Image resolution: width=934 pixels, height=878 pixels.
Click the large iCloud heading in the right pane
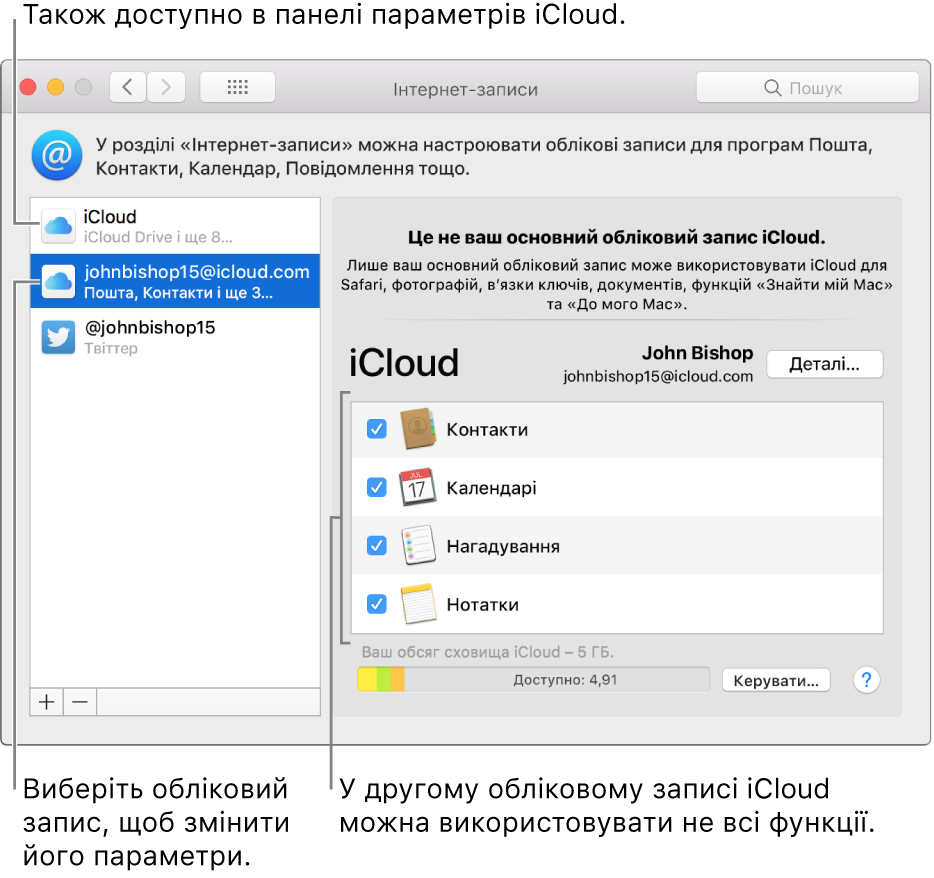404,363
